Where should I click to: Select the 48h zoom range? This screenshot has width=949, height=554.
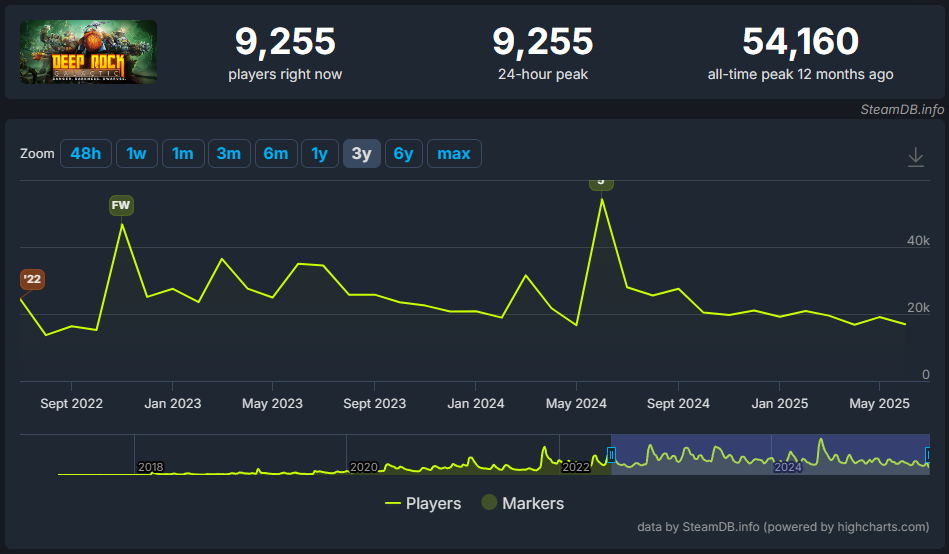tap(86, 154)
